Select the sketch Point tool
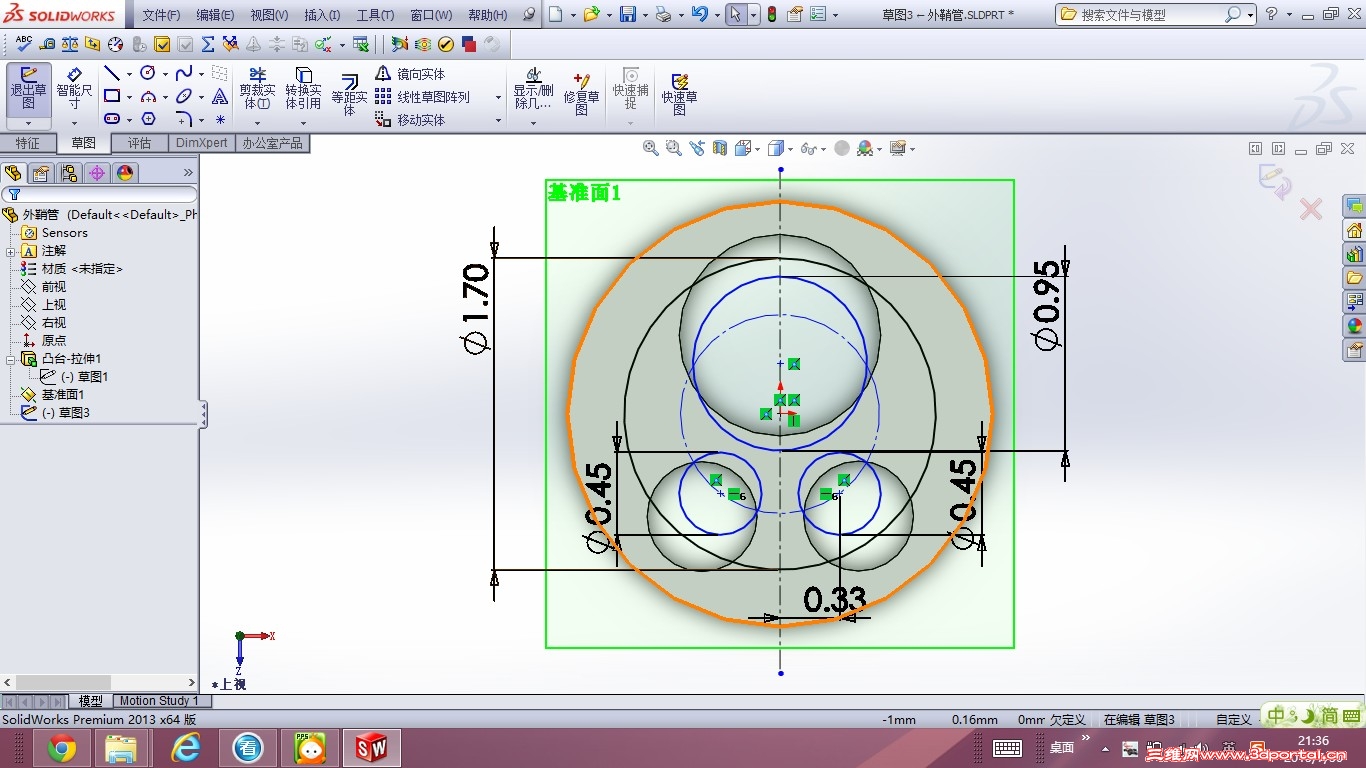The image size is (1366, 768). click(x=220, y=119)
